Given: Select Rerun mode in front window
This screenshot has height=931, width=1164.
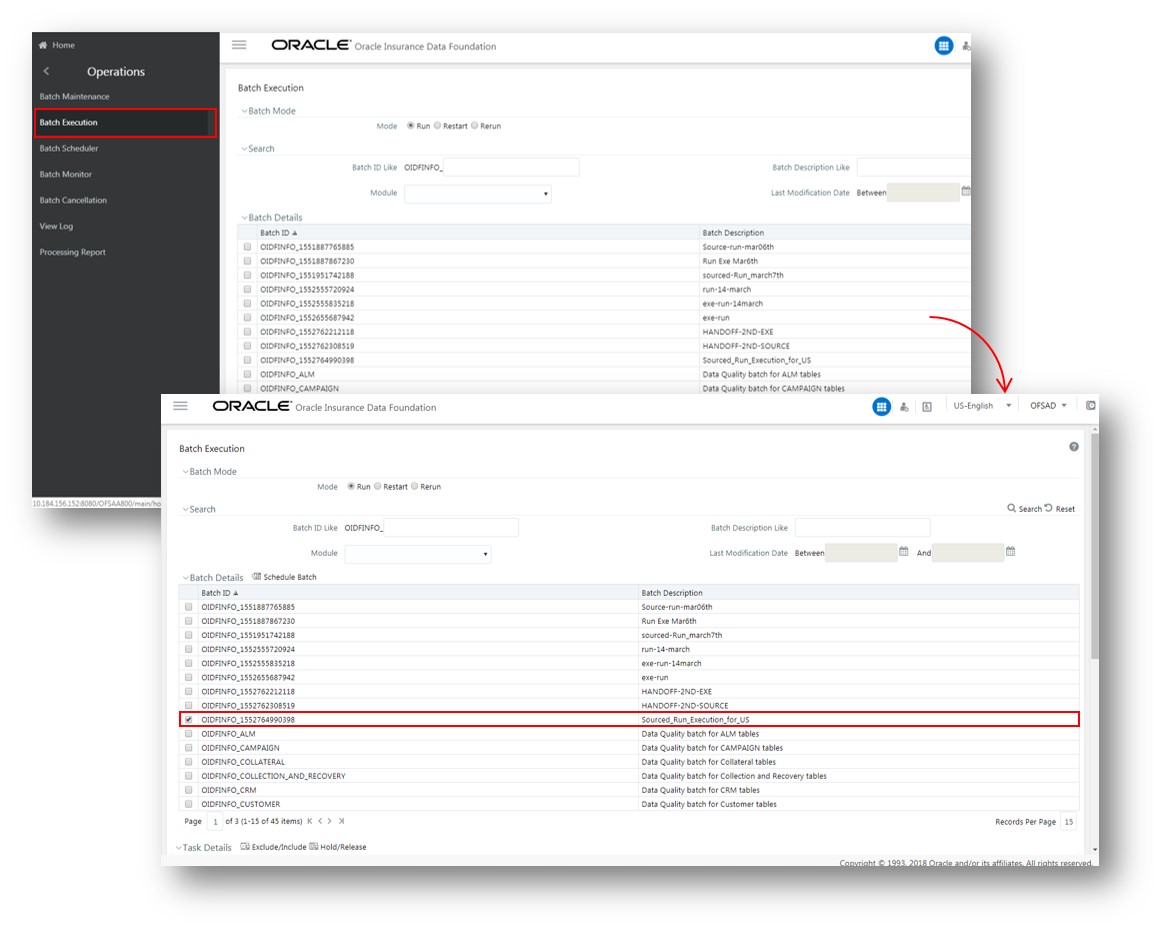Looking at the screenshot, I should coord(415,486).
